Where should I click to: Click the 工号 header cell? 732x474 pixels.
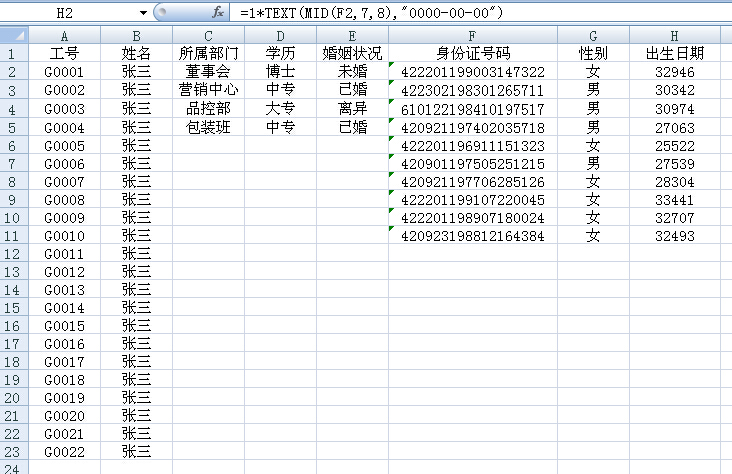click(64, 53)
